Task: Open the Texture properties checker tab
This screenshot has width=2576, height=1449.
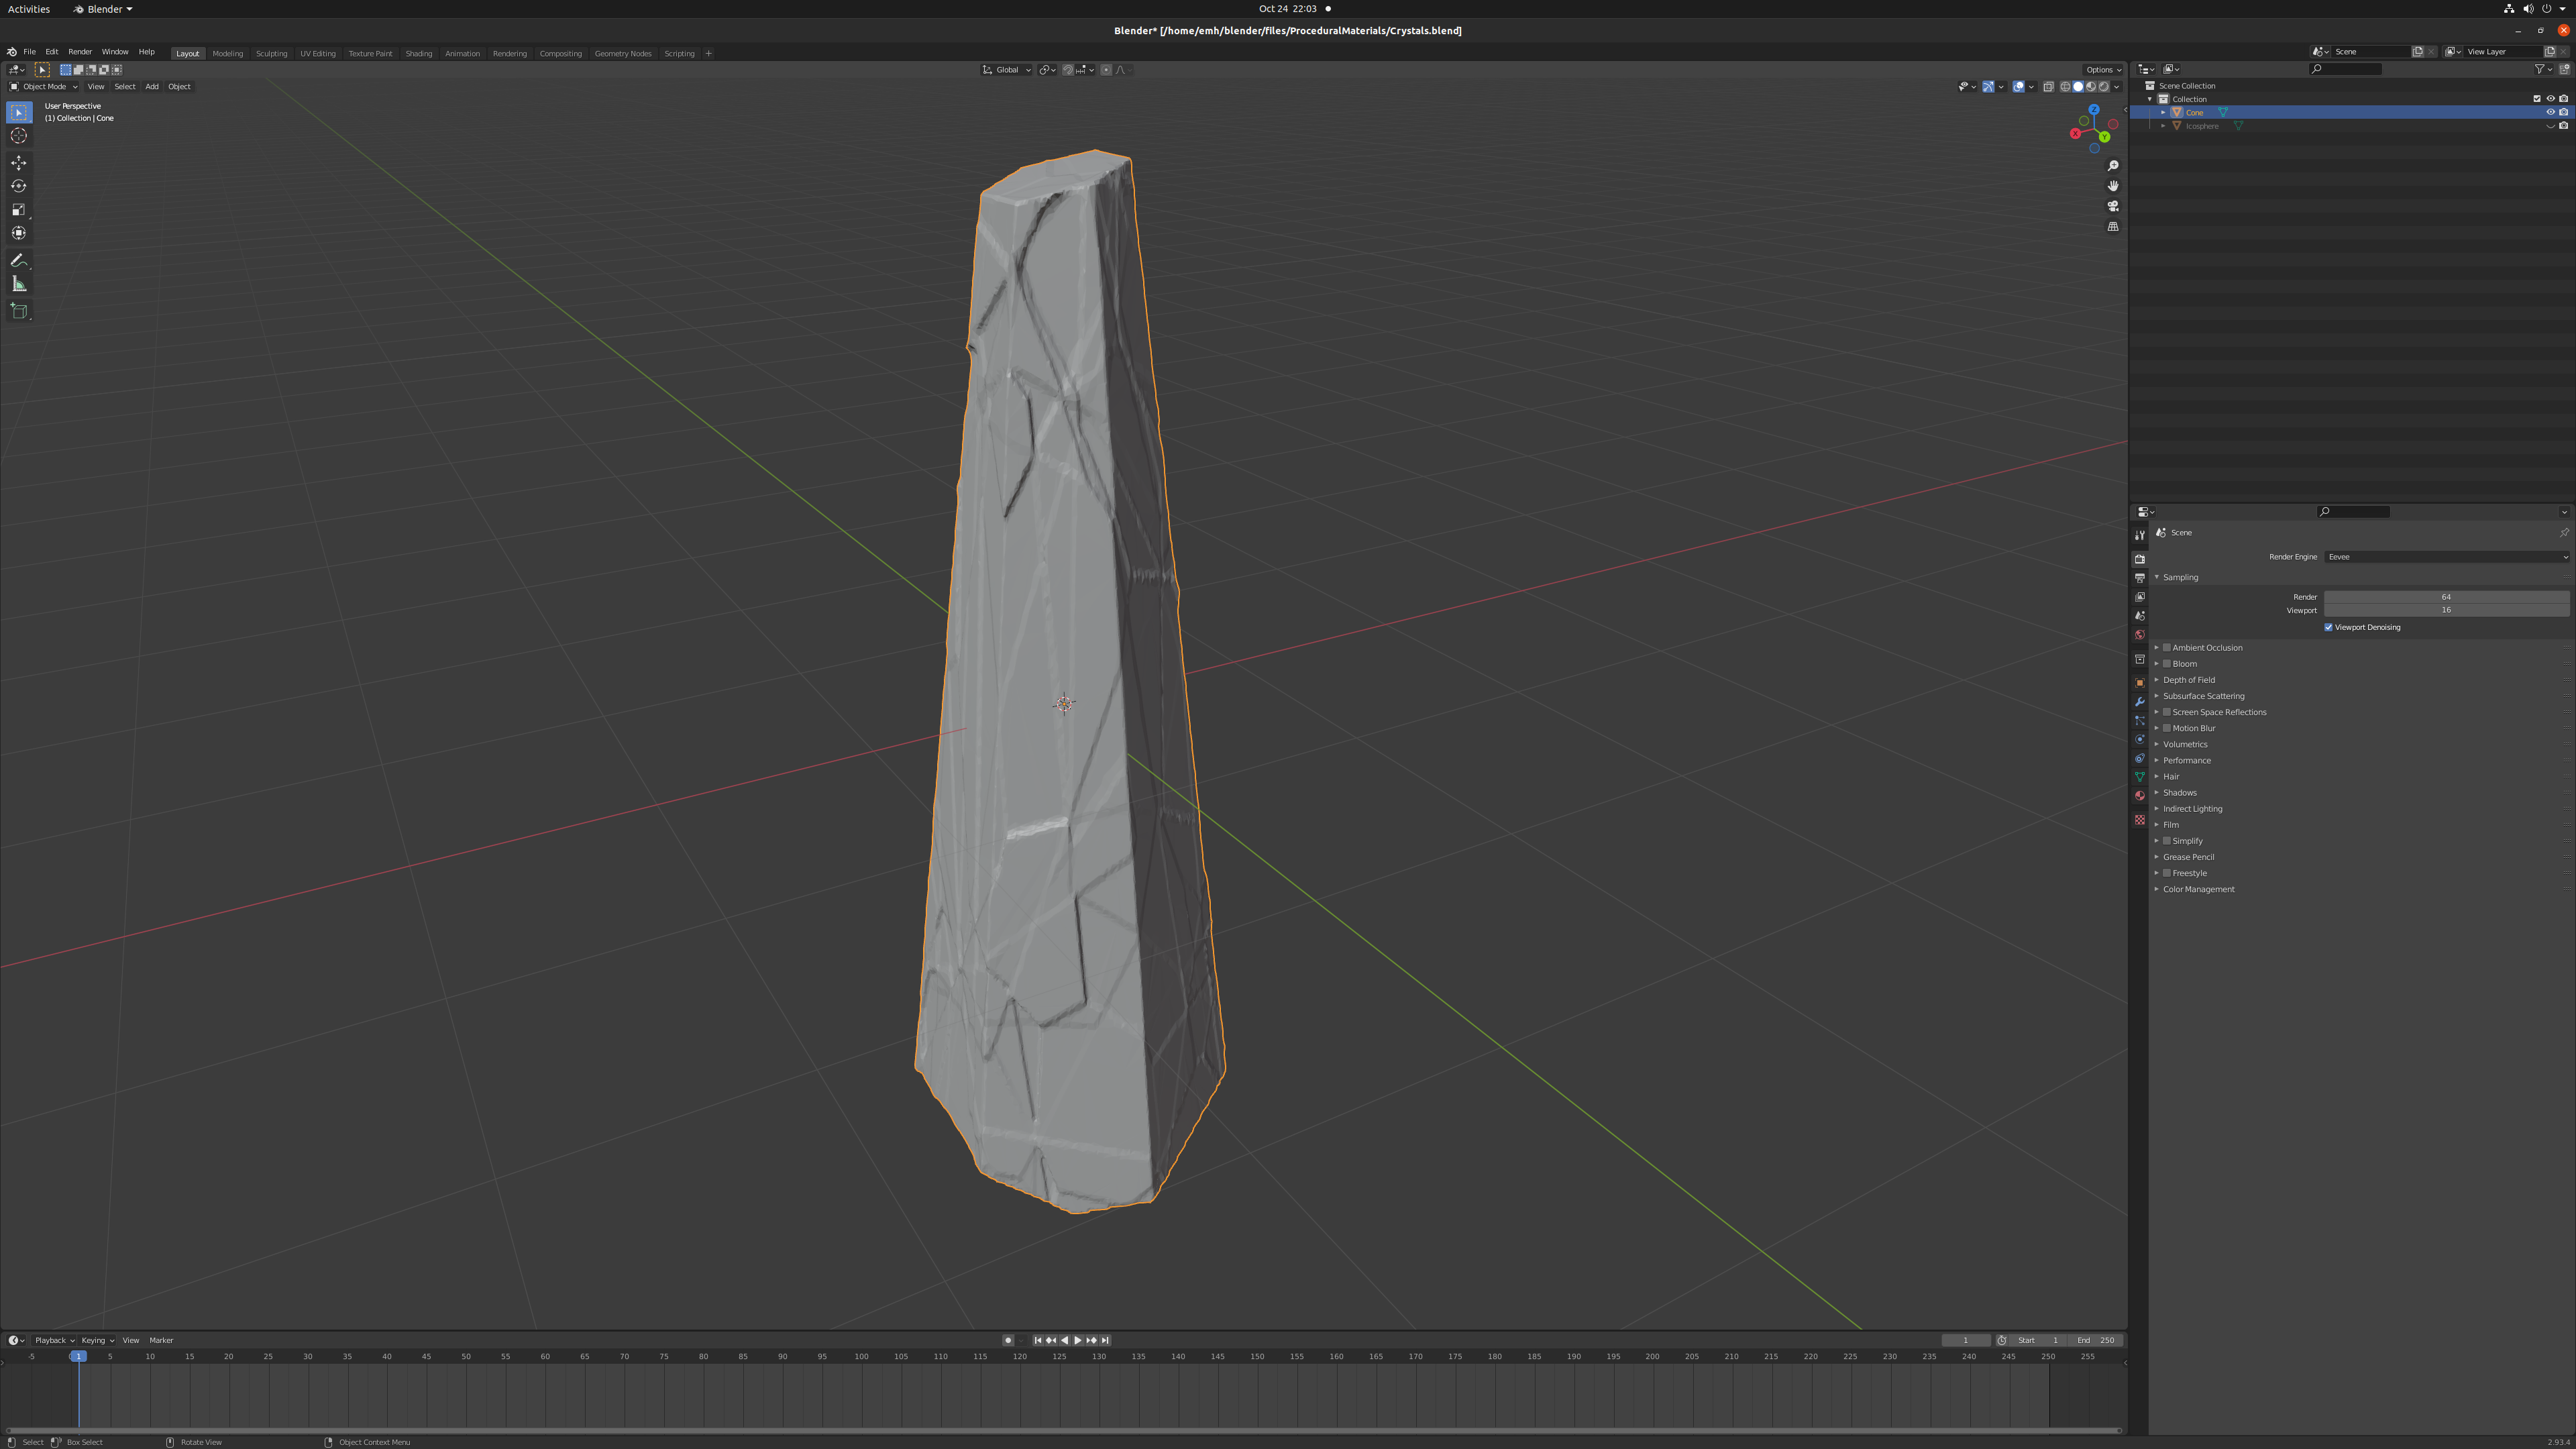Action: 2139,820
